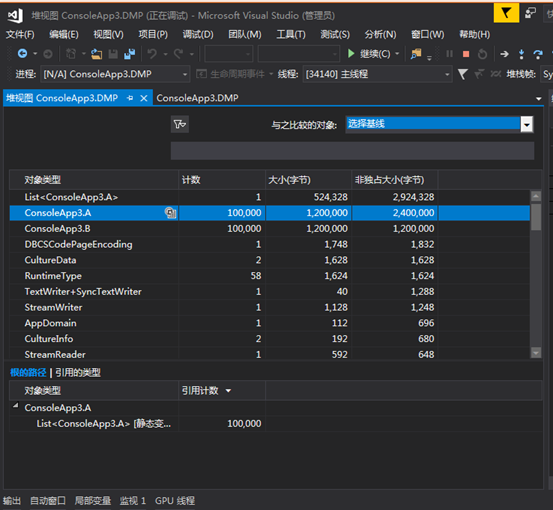Viewport: 553px width, 510px height.
Task: Expand the process ConsoleApp3.DMP dropdown
Action: [184, 74]
